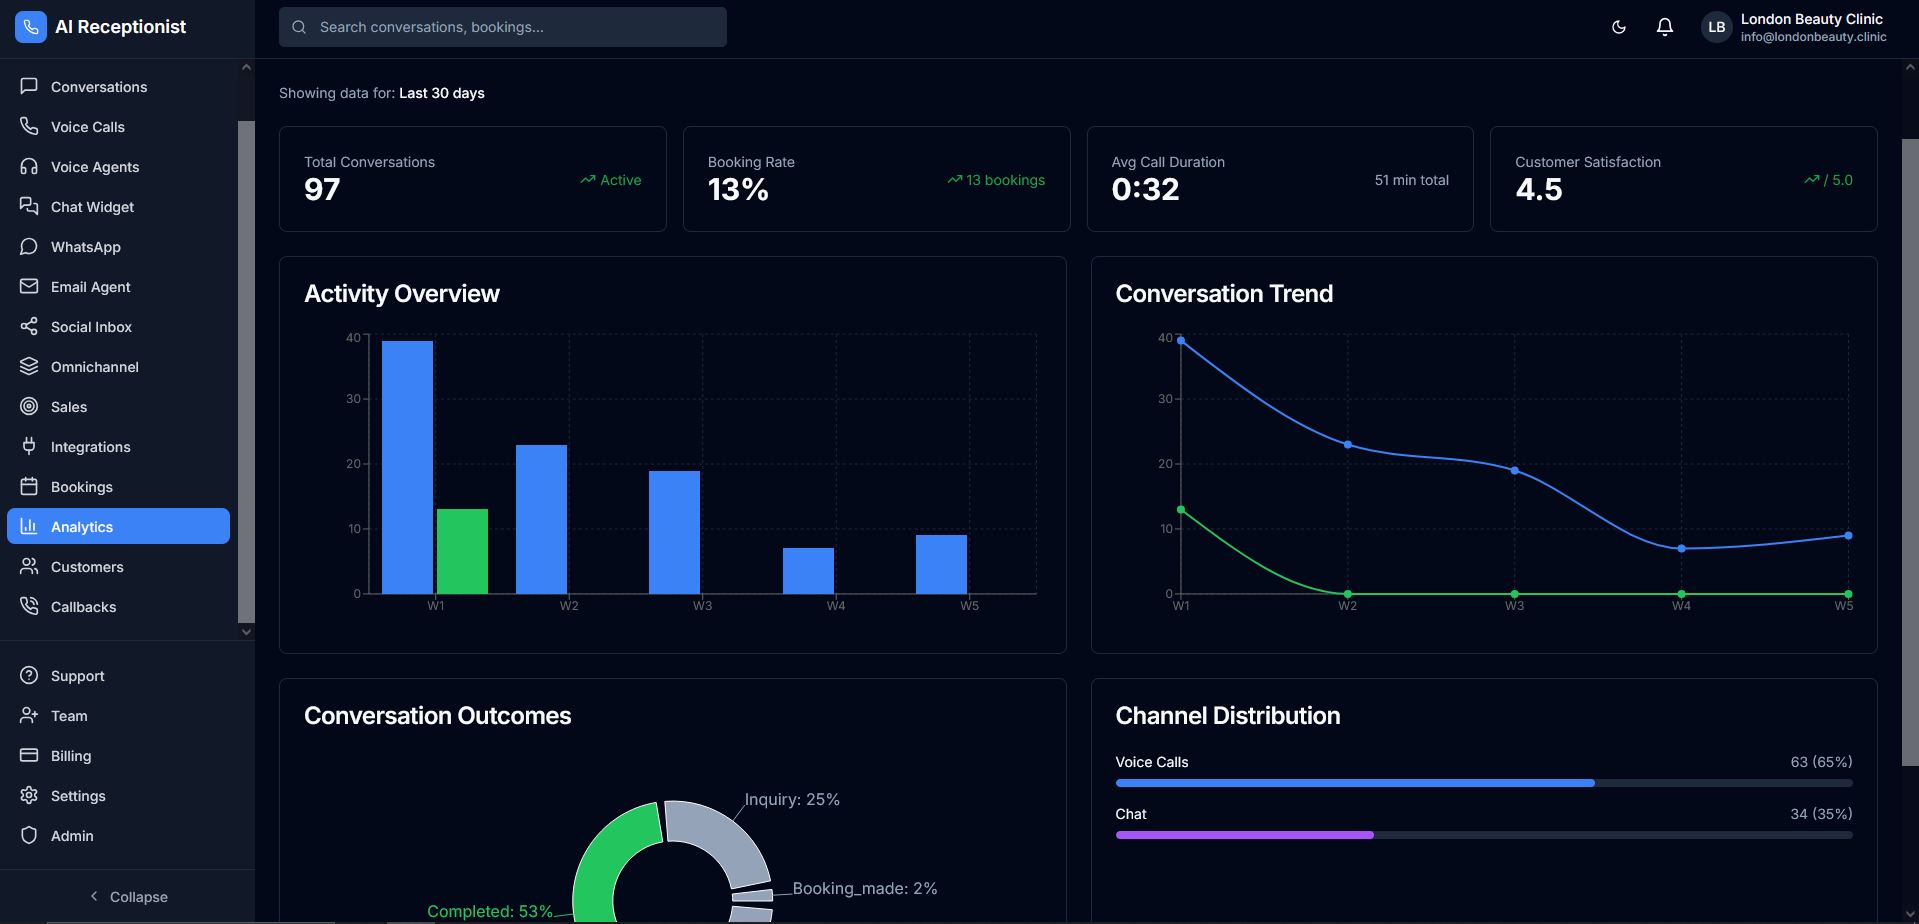1919x924 pixels.
Task: Open the Voice Calls section icon
Action: [x=29, y=127]
